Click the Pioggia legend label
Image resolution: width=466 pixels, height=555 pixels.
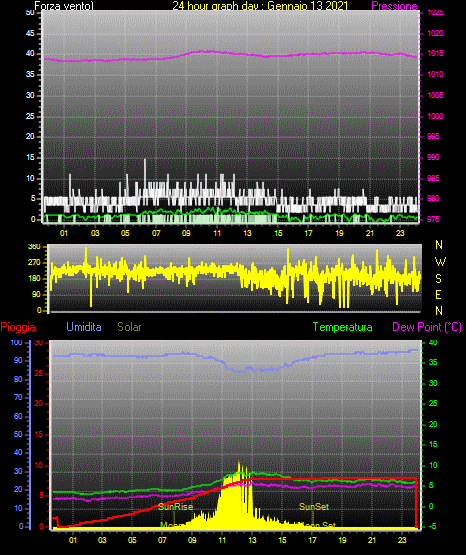click(18, 327)
